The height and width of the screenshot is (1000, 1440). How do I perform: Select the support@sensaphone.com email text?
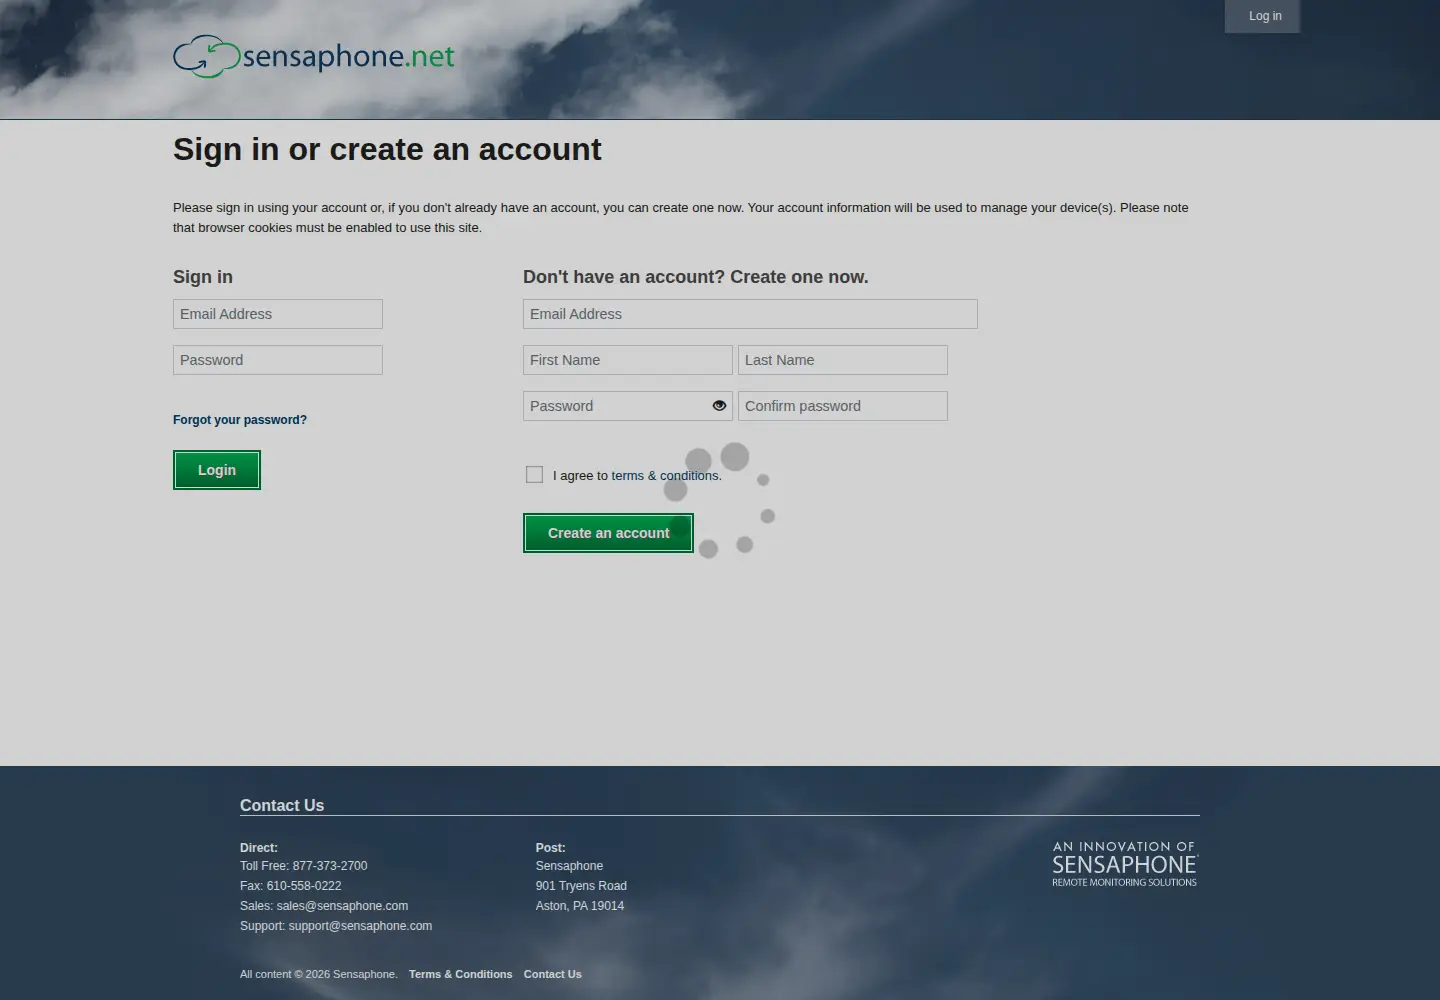(x=360, y=926)
